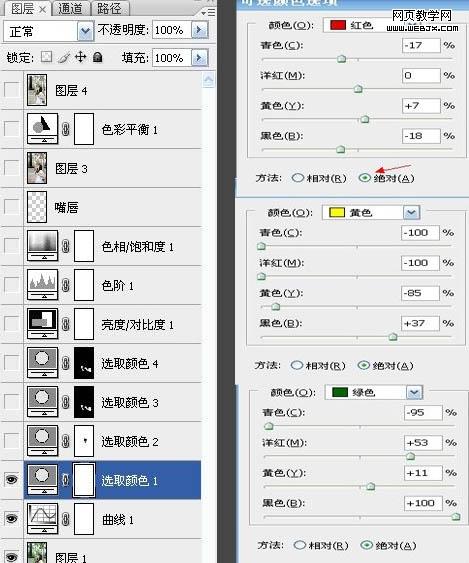469x563 pixels.
Task: Click the lock position move icon
Action: tap(81, 57)
